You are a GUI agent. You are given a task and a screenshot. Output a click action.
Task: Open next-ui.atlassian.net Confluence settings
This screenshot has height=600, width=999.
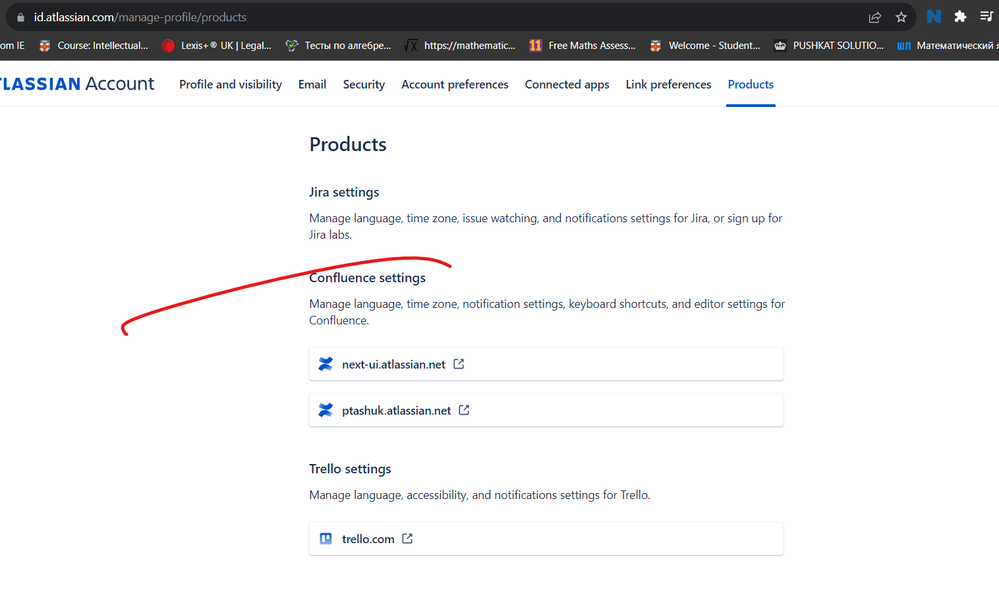click(546, 364)
